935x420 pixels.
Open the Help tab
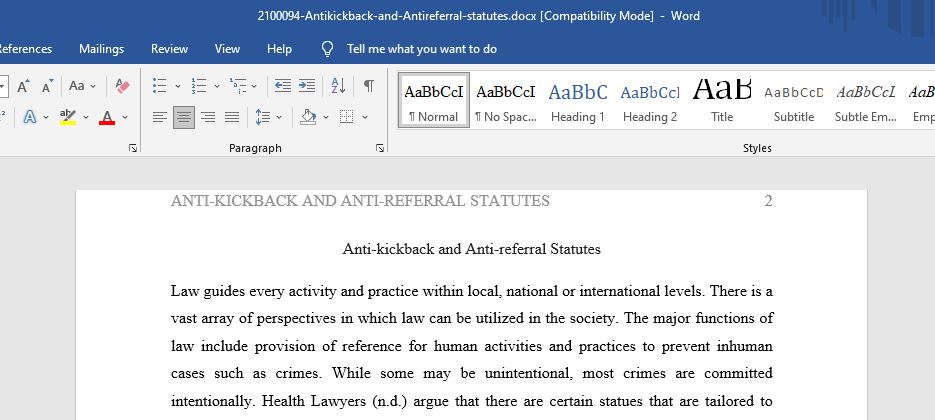279,49
